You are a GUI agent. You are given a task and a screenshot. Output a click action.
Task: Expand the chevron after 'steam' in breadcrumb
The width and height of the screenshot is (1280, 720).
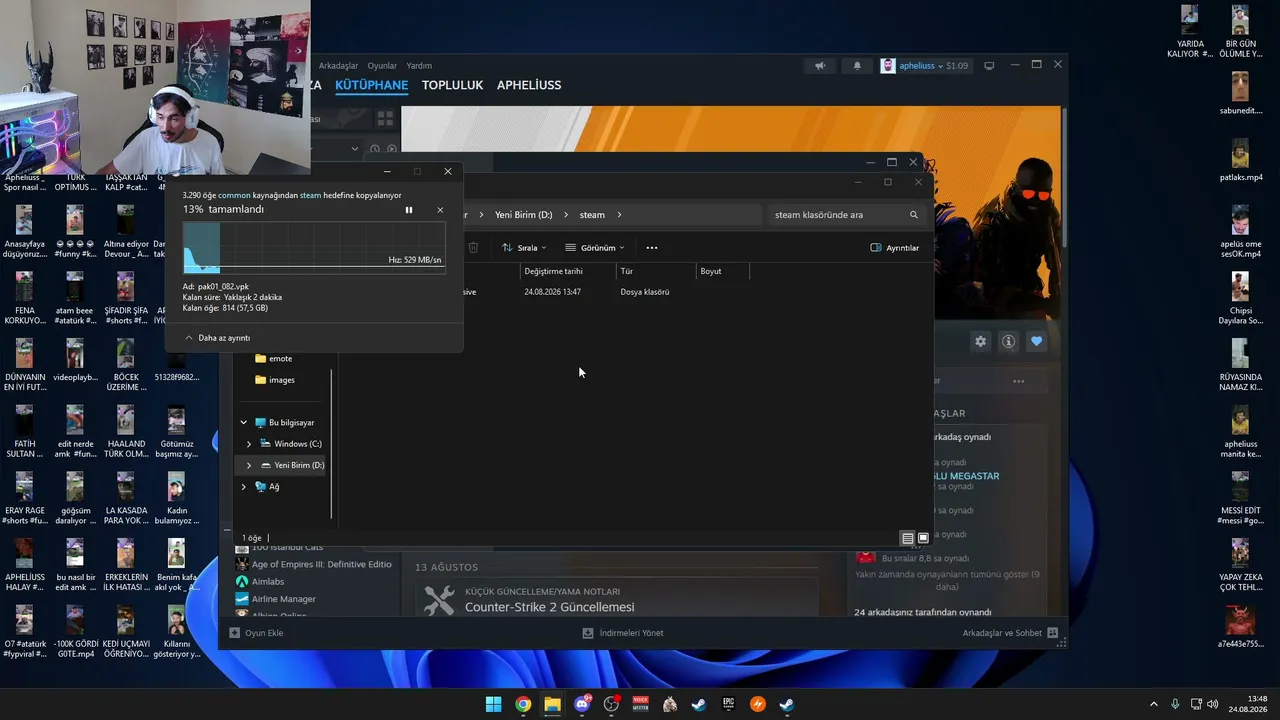tap(620, 215)
